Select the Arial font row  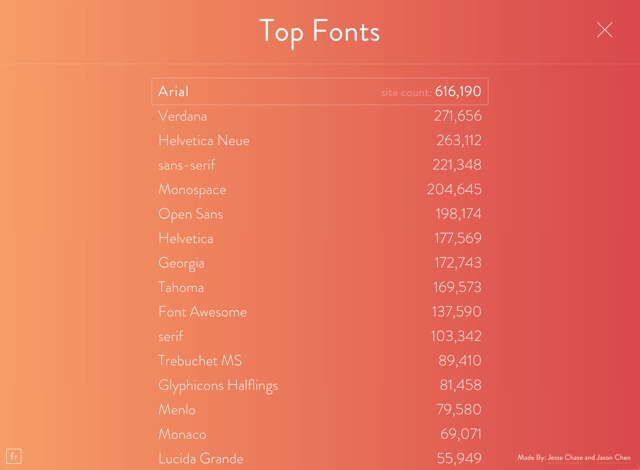tap(320, 91)
